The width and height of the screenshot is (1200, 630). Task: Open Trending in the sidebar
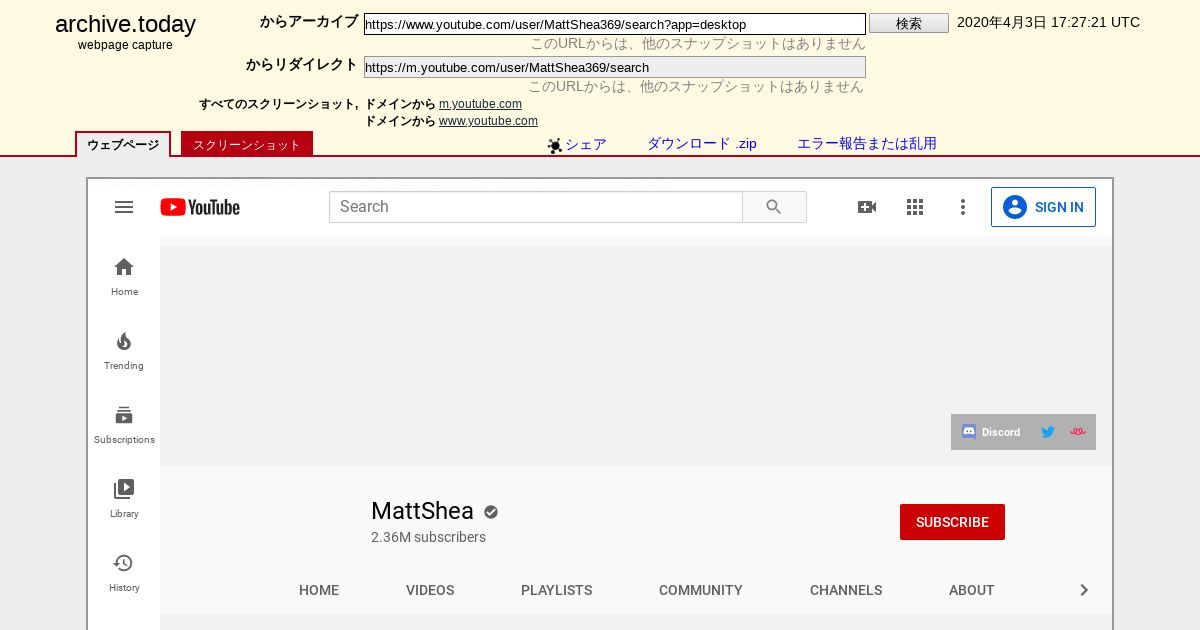tap(124, 351)
